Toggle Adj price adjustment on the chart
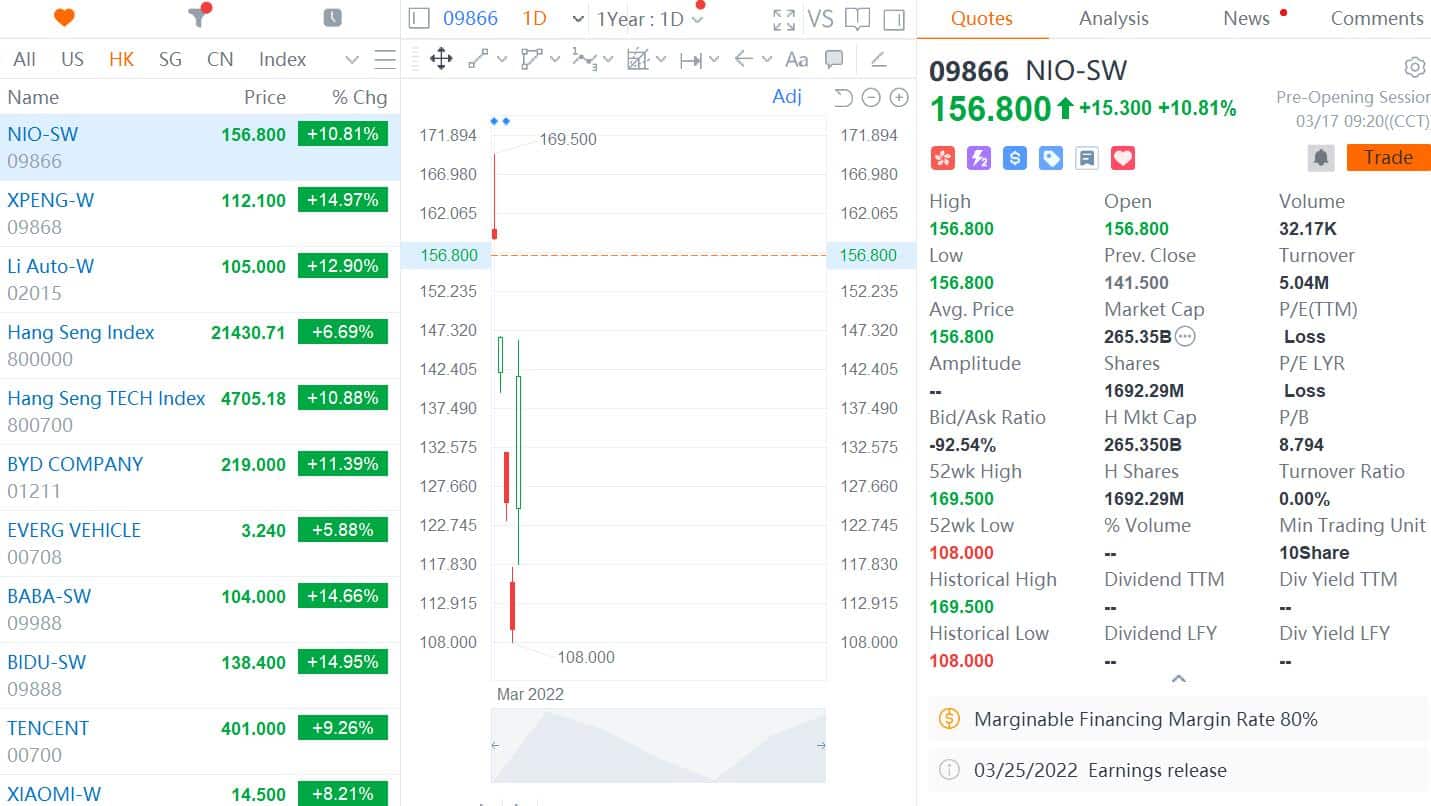The width and height of the screenshot is (1431, 806). click(x=787, y=96)
